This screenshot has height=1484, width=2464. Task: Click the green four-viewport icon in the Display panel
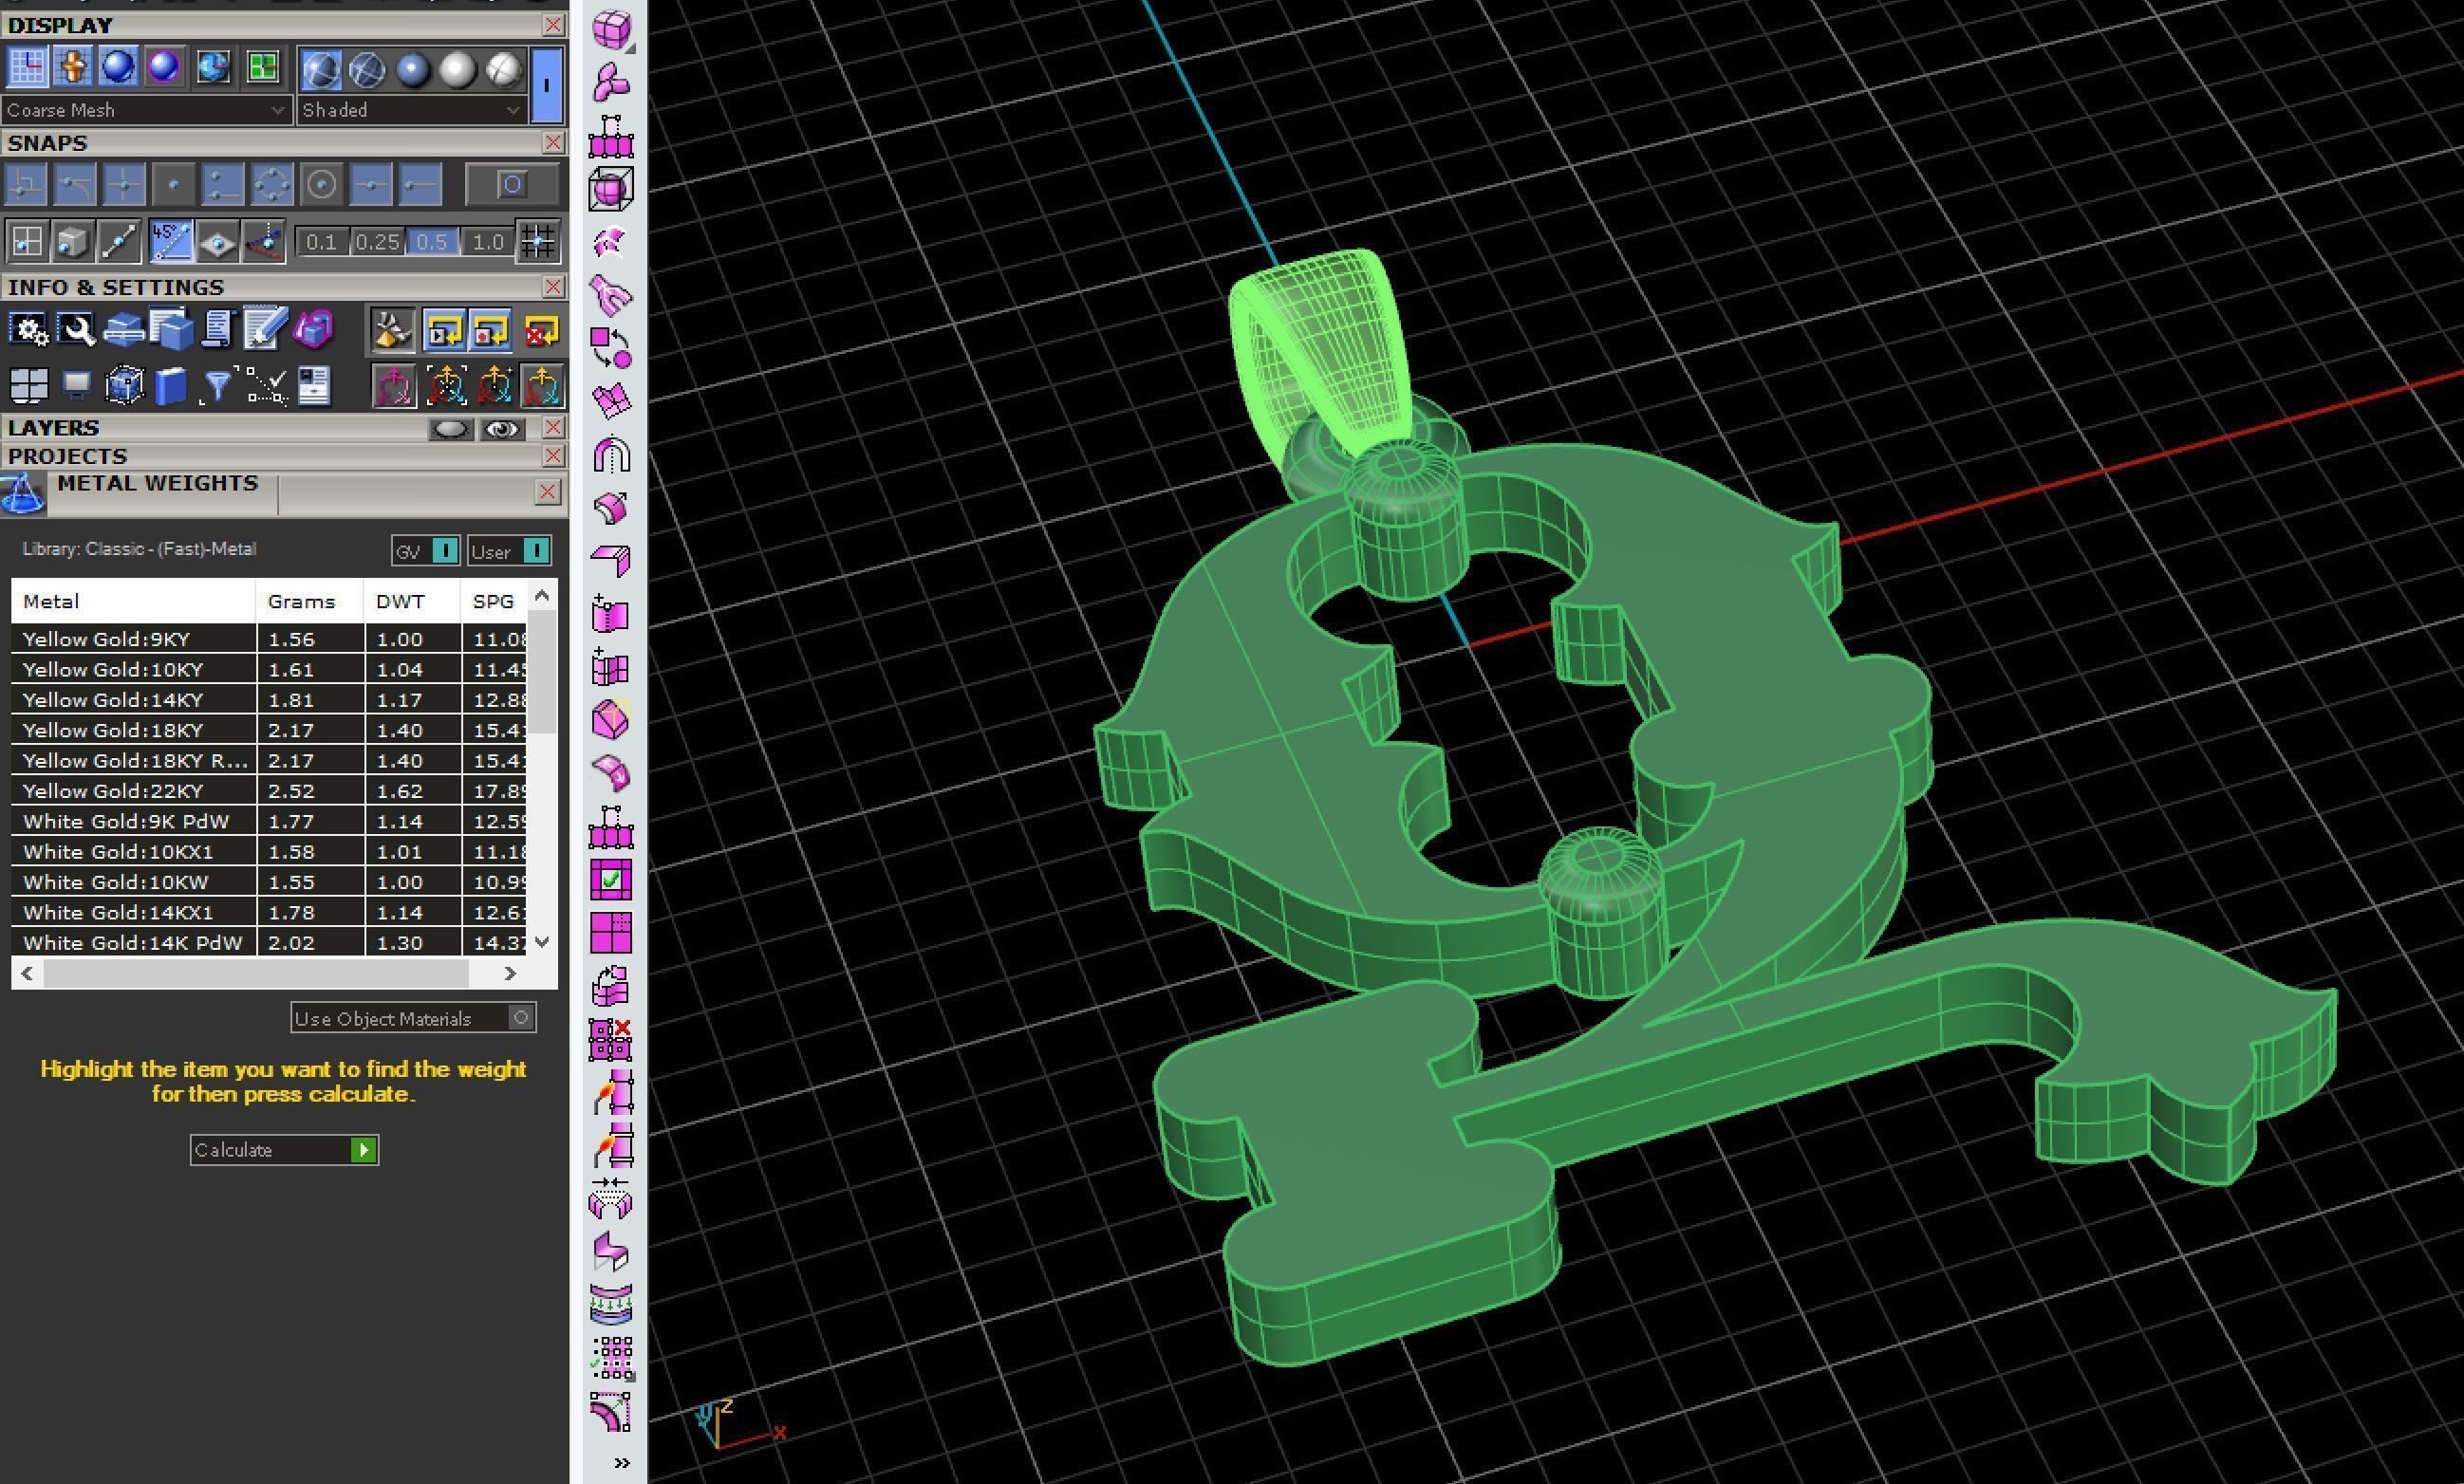[x=262, y=67]
